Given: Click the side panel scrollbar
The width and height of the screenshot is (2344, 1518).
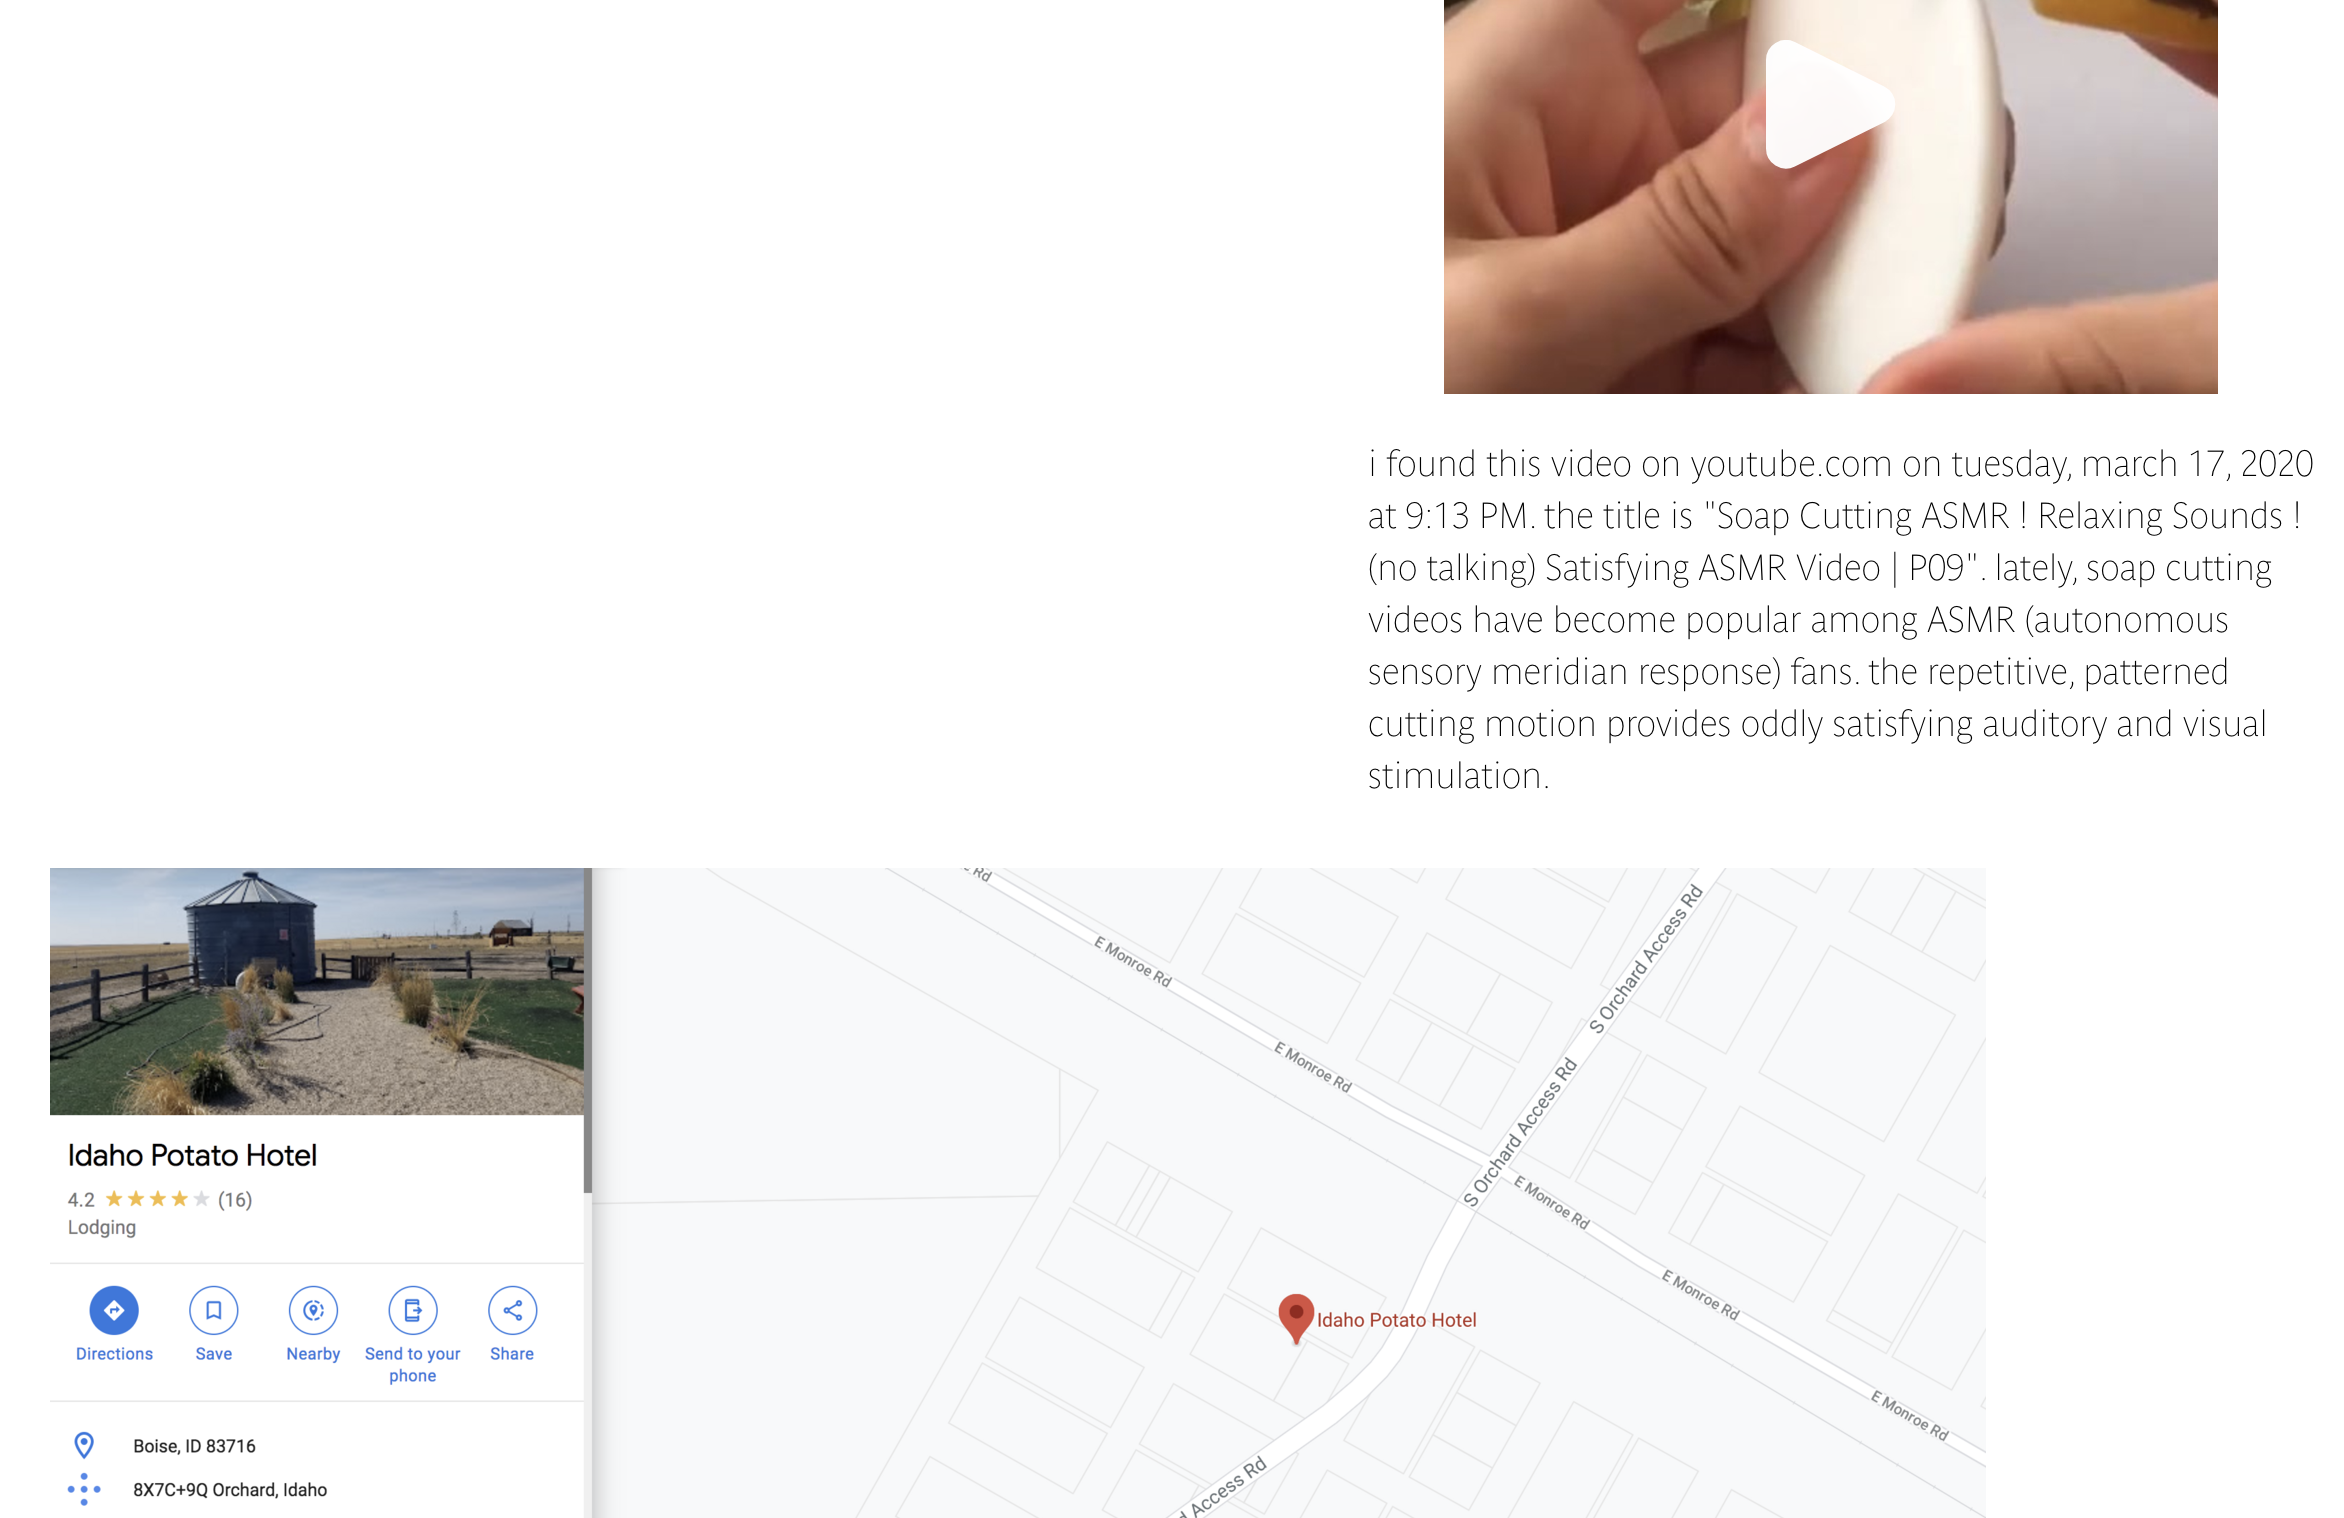Looking at the screenshot, I should 588,1030.
